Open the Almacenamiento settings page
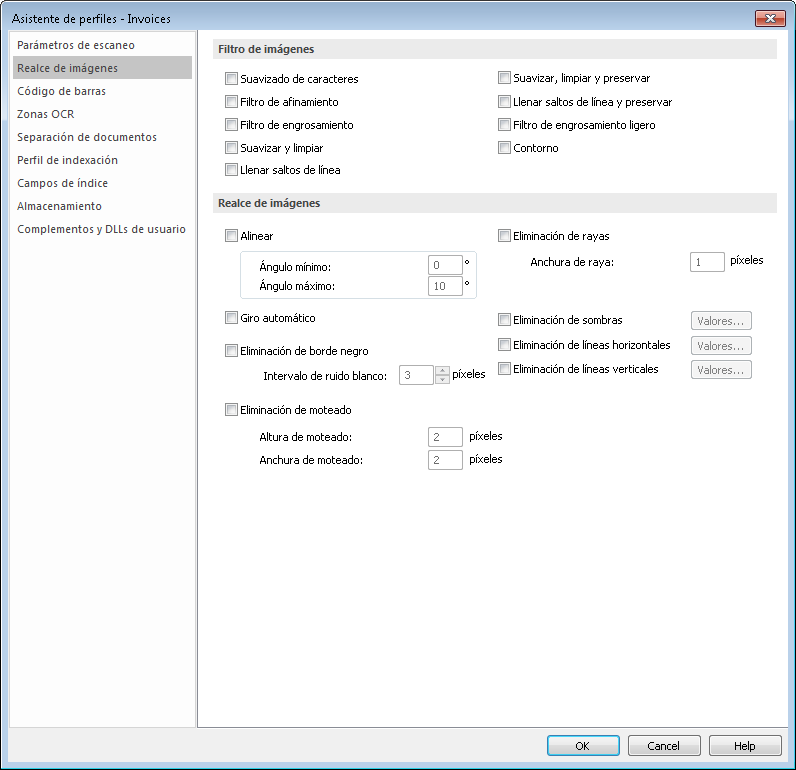Screen dimensions: 796x770 tap(60, 206)
